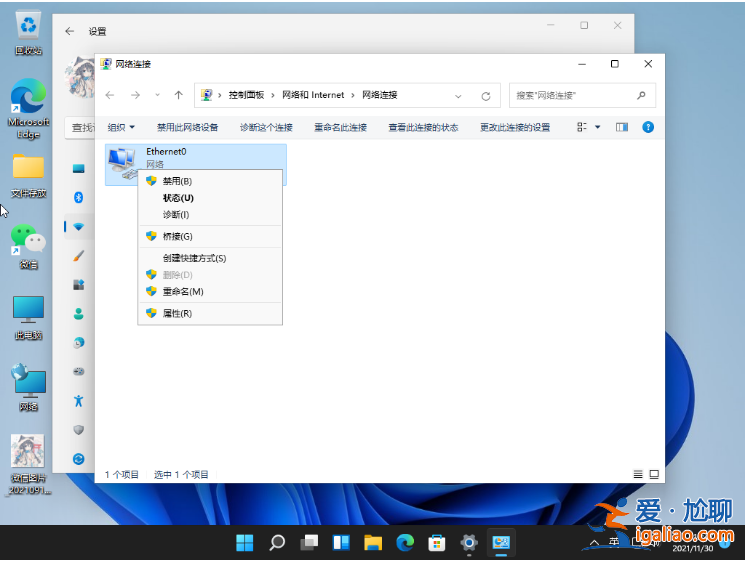The width and height of the screenshot is (746, 562).
Task: Open Apps icon in Settings sidebar
Action: [x=79, y=285]
